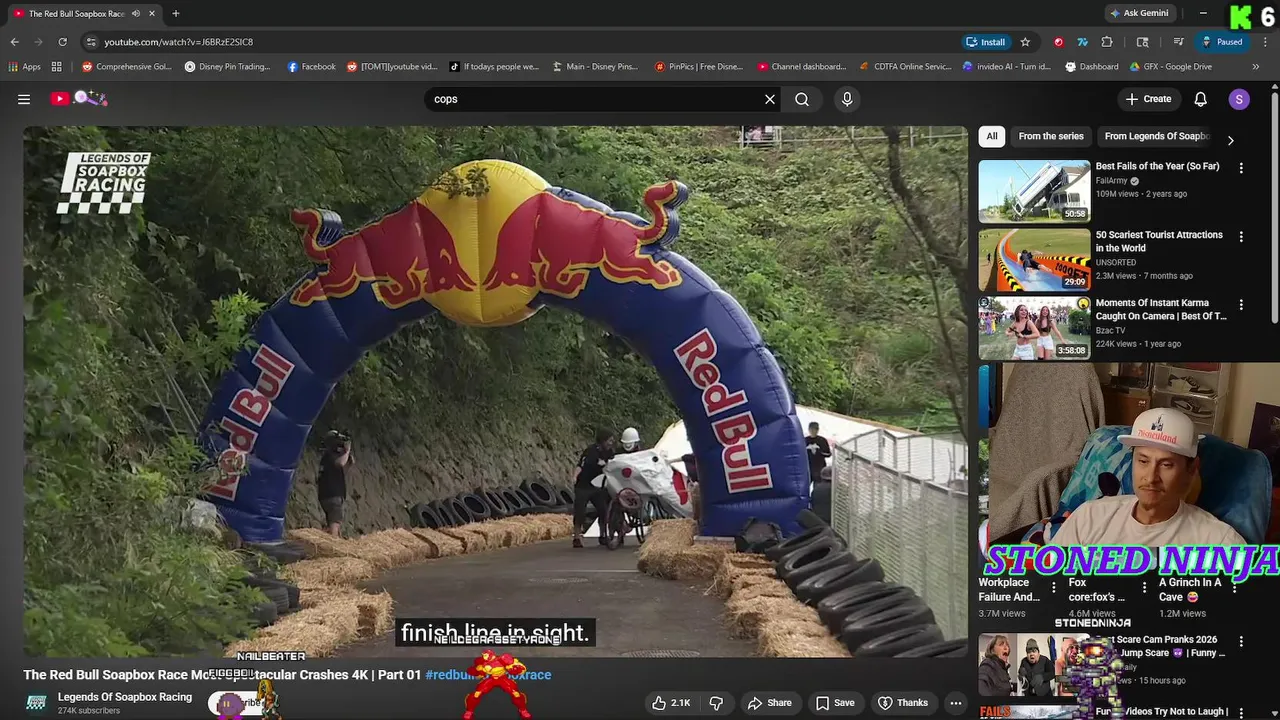Viewport: 1280px width, 720px height.
Task: Bookmark this page with the star
Action: (1025, 42)
